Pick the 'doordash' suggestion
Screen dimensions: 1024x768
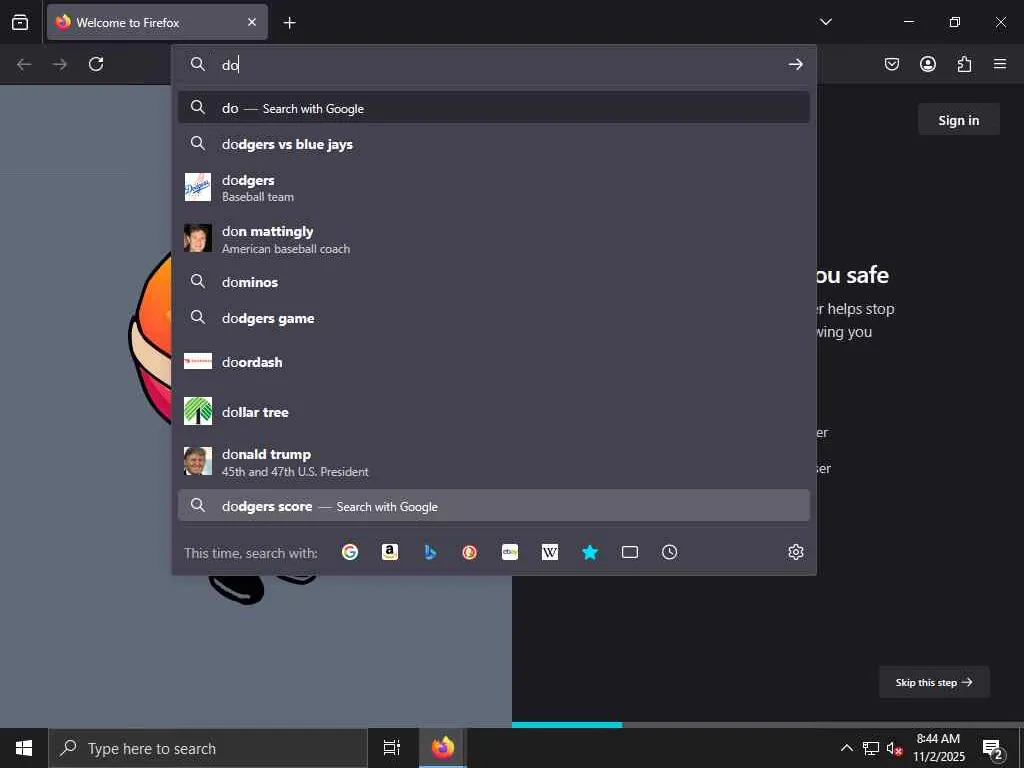494,361
